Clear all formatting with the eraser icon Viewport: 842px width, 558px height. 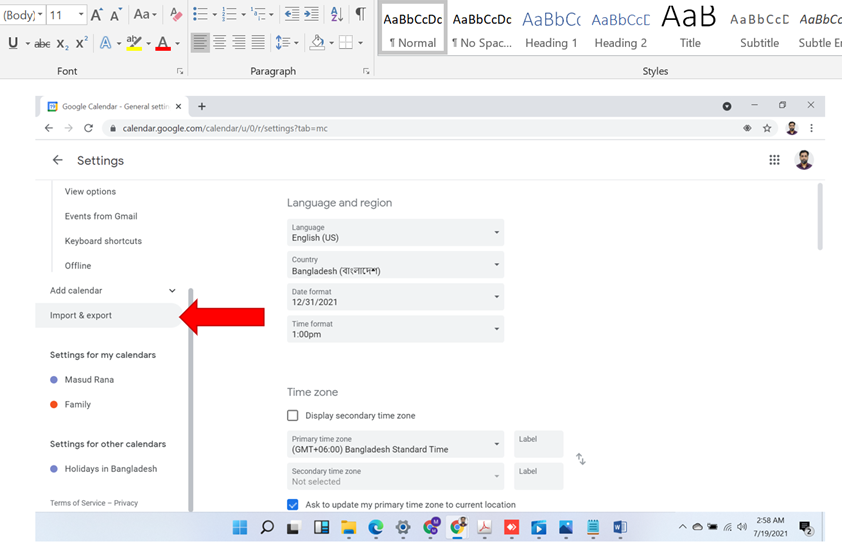tap(176, 15)
